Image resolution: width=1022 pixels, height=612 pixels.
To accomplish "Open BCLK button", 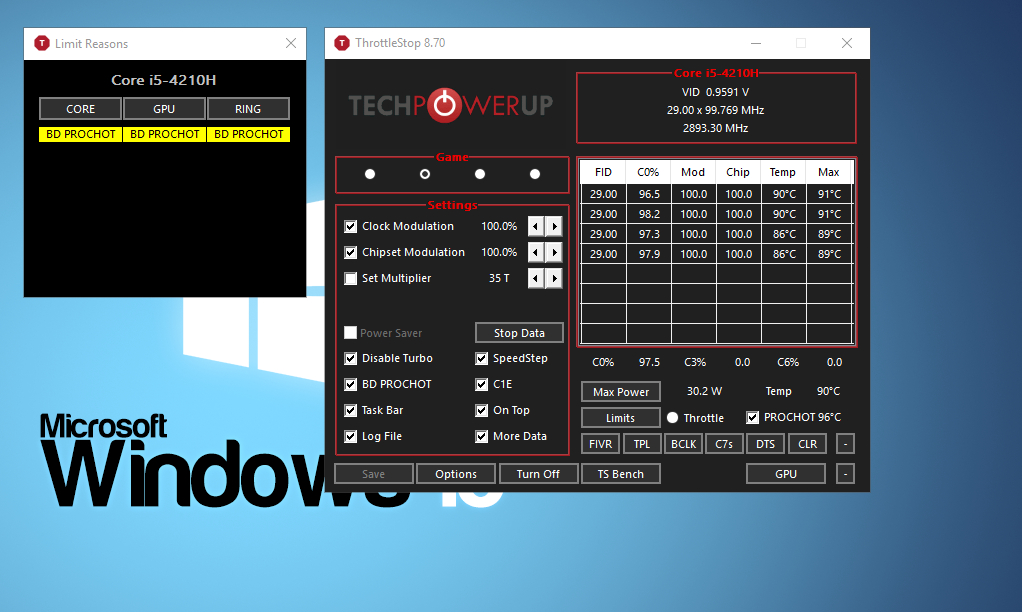I will [x=684, y=444].
